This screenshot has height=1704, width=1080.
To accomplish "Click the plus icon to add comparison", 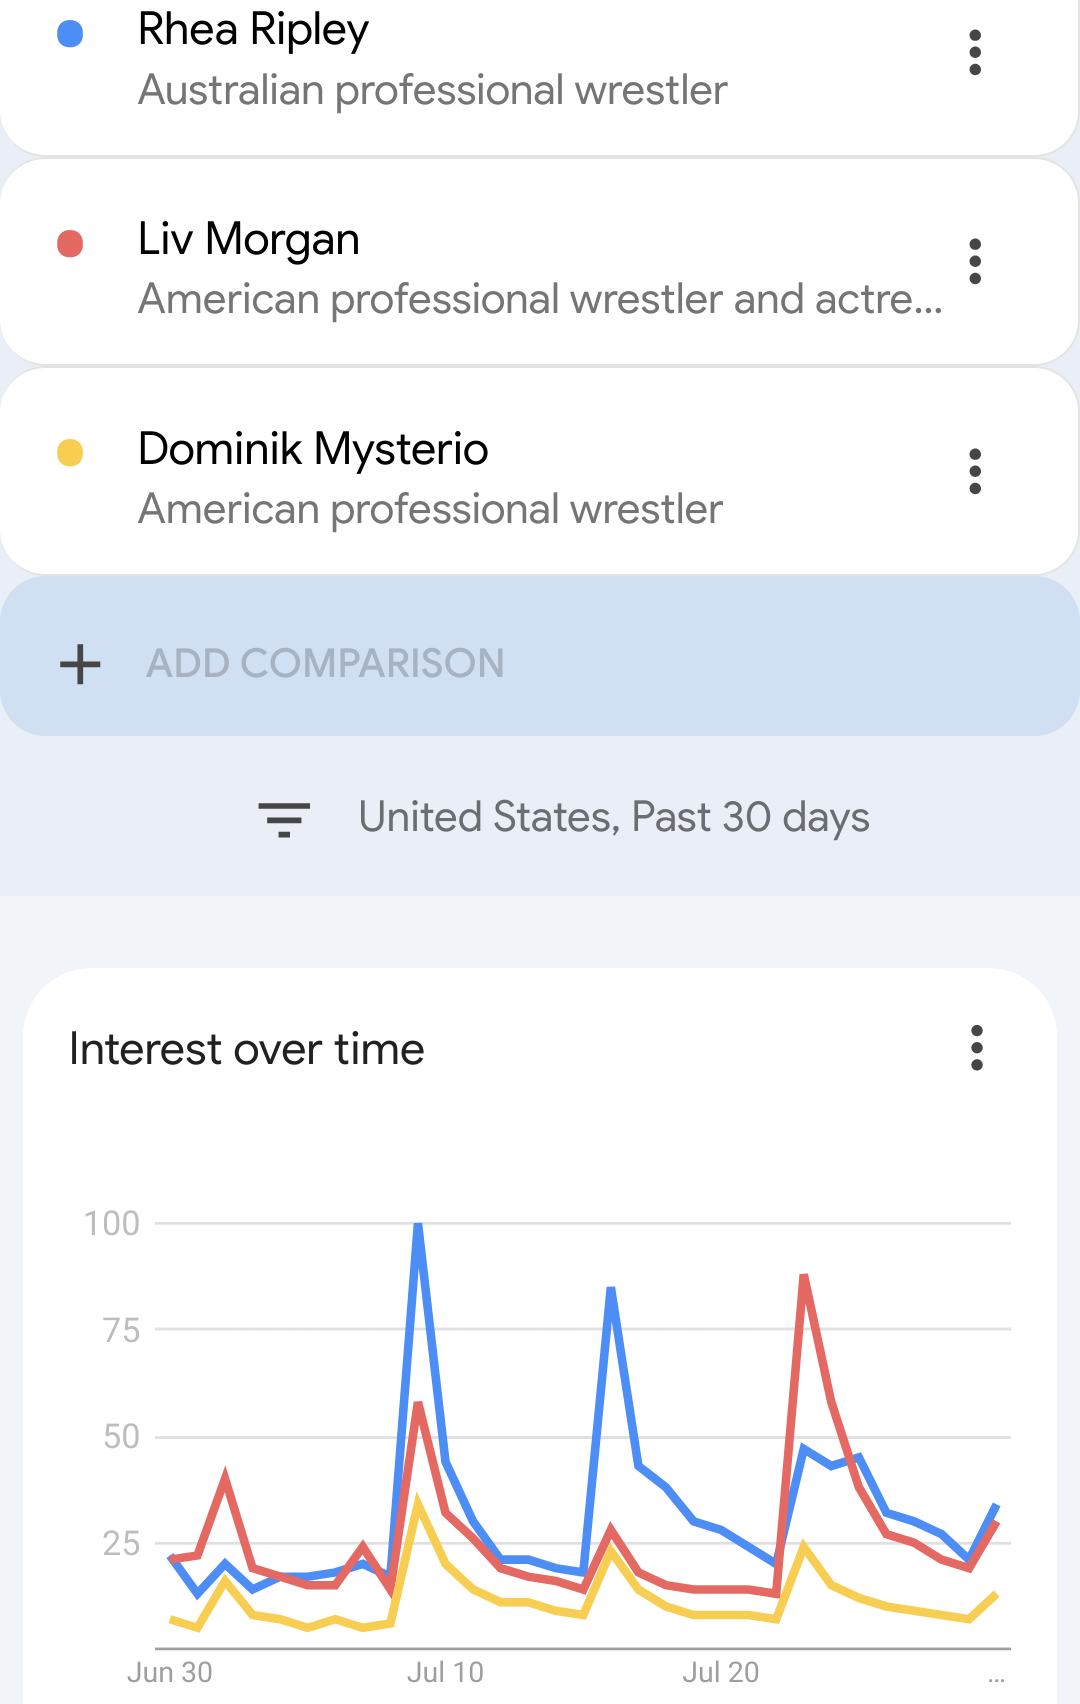I will click(x=80, y=664).
